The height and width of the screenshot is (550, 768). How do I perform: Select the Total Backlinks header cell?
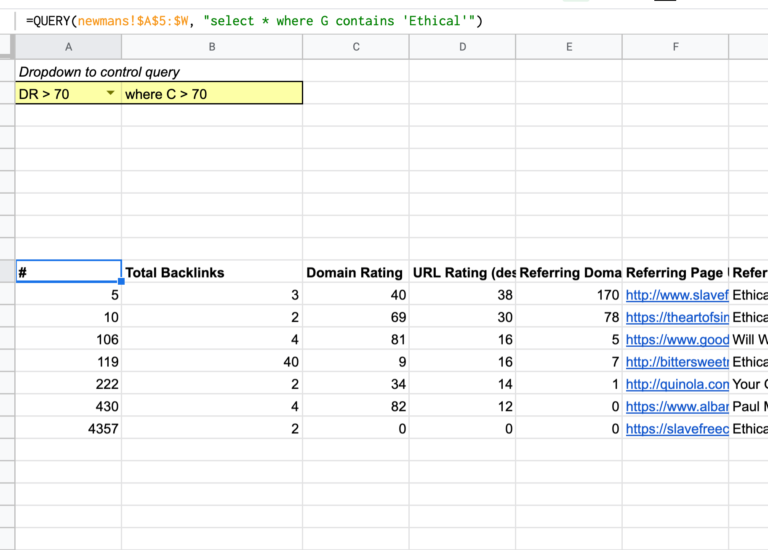[x=211, y=272]
